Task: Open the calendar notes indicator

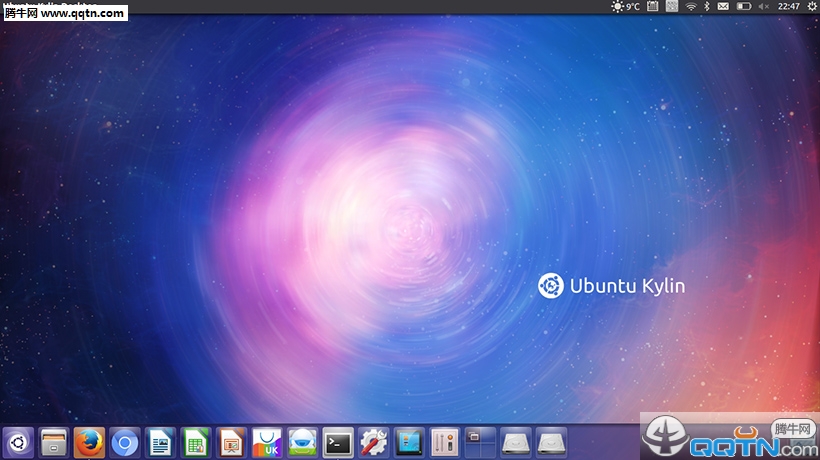Action: pyautogui.click(x=653, y=6)
